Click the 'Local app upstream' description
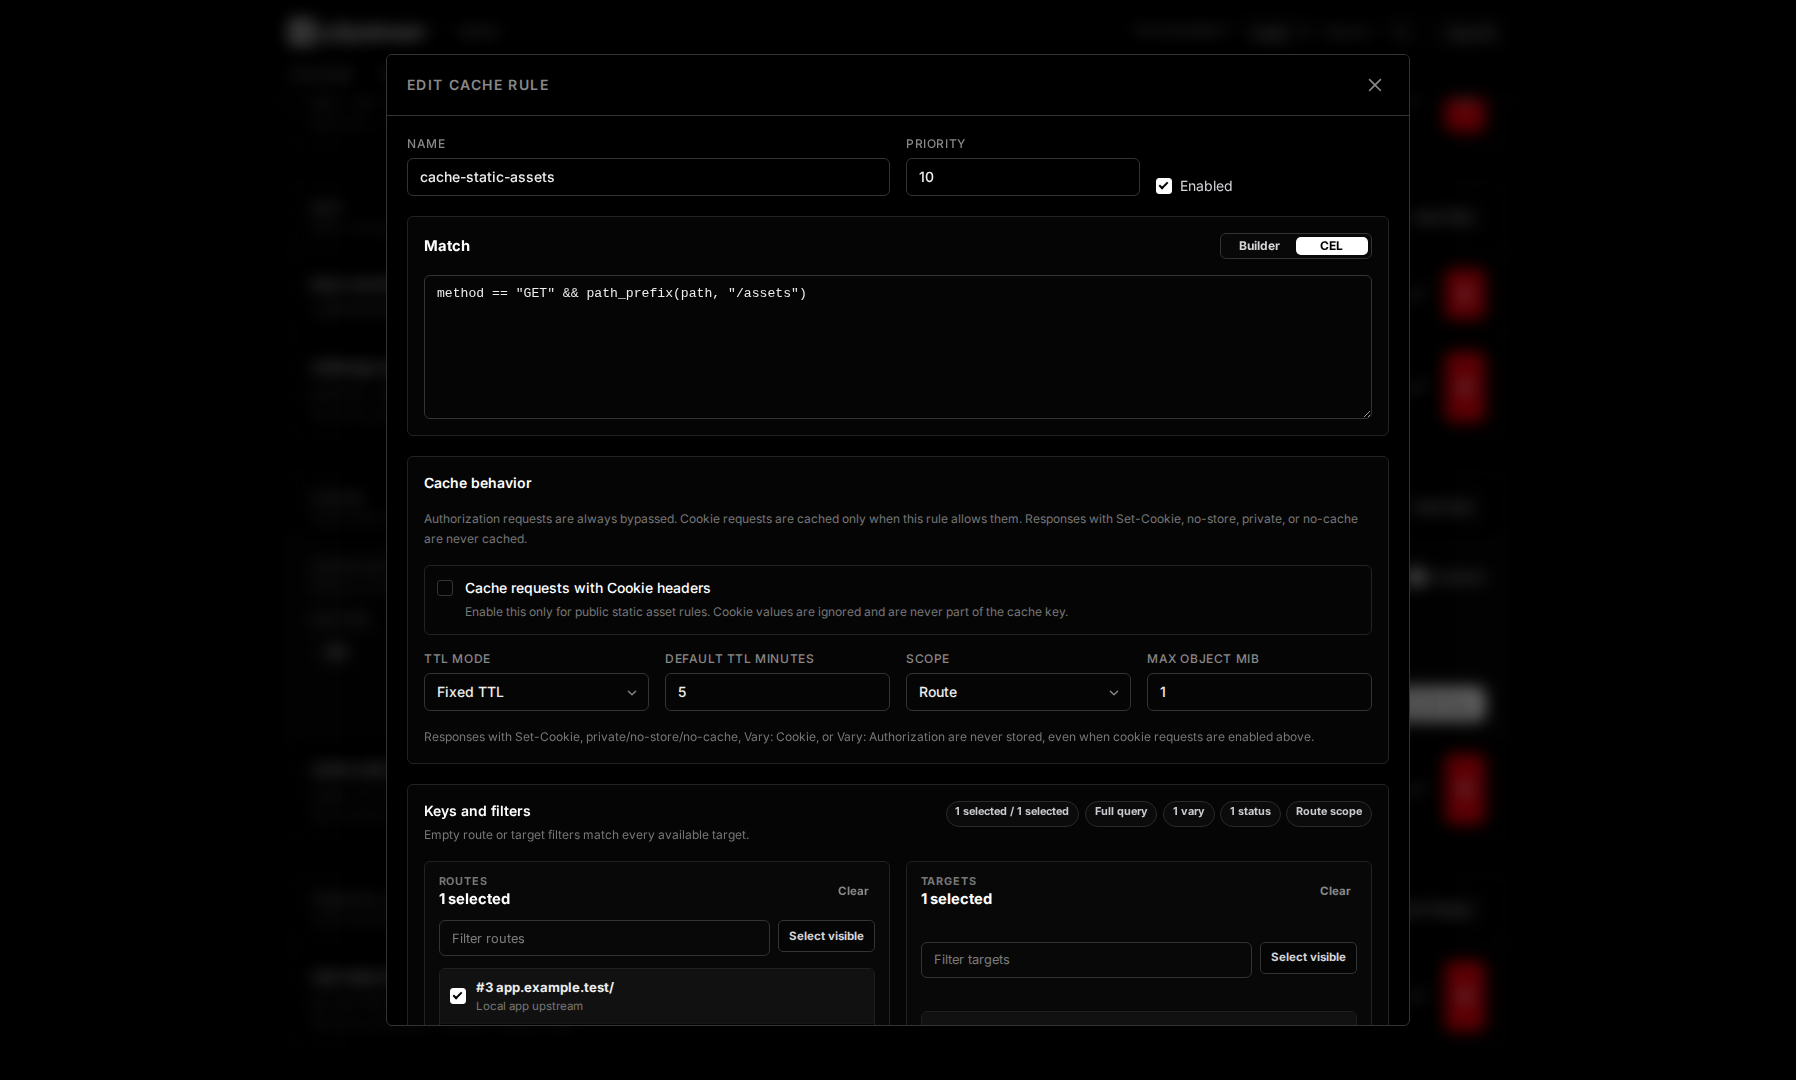Screen dimensions: 1796x1080 [x=529, y=1006]
